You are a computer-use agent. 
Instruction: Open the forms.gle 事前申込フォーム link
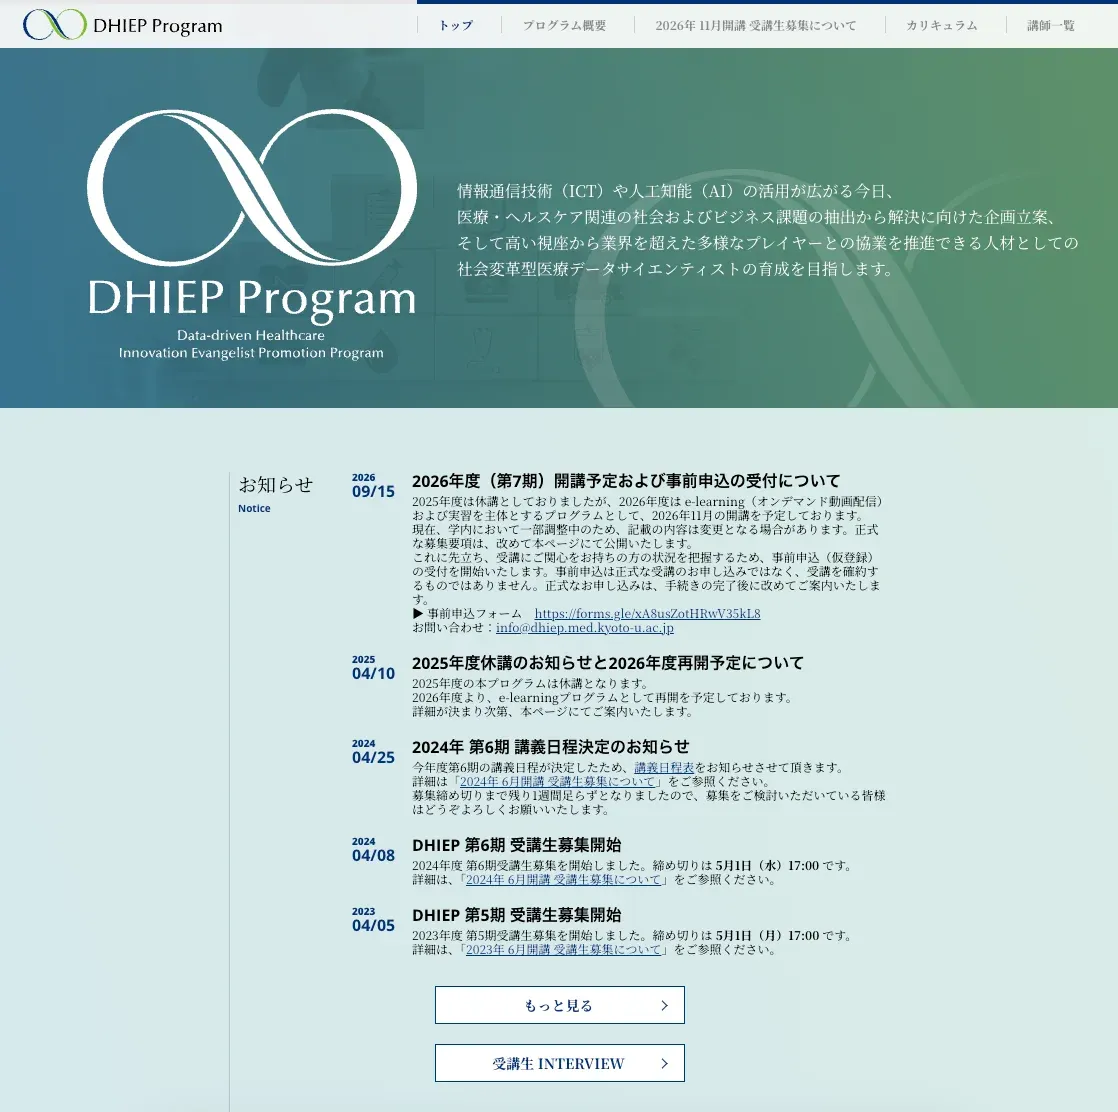[647, 614]
